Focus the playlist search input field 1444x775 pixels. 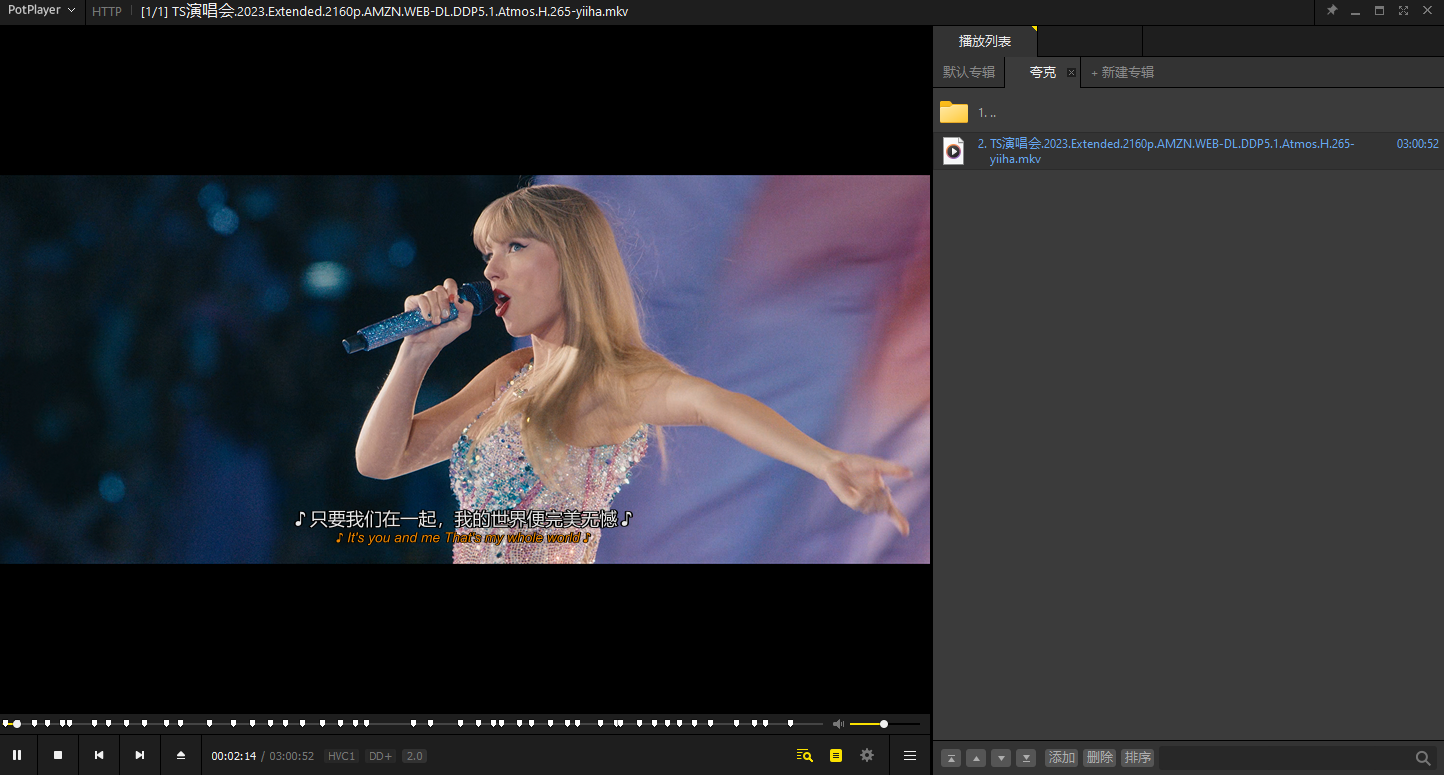[x=1285, y=758]
